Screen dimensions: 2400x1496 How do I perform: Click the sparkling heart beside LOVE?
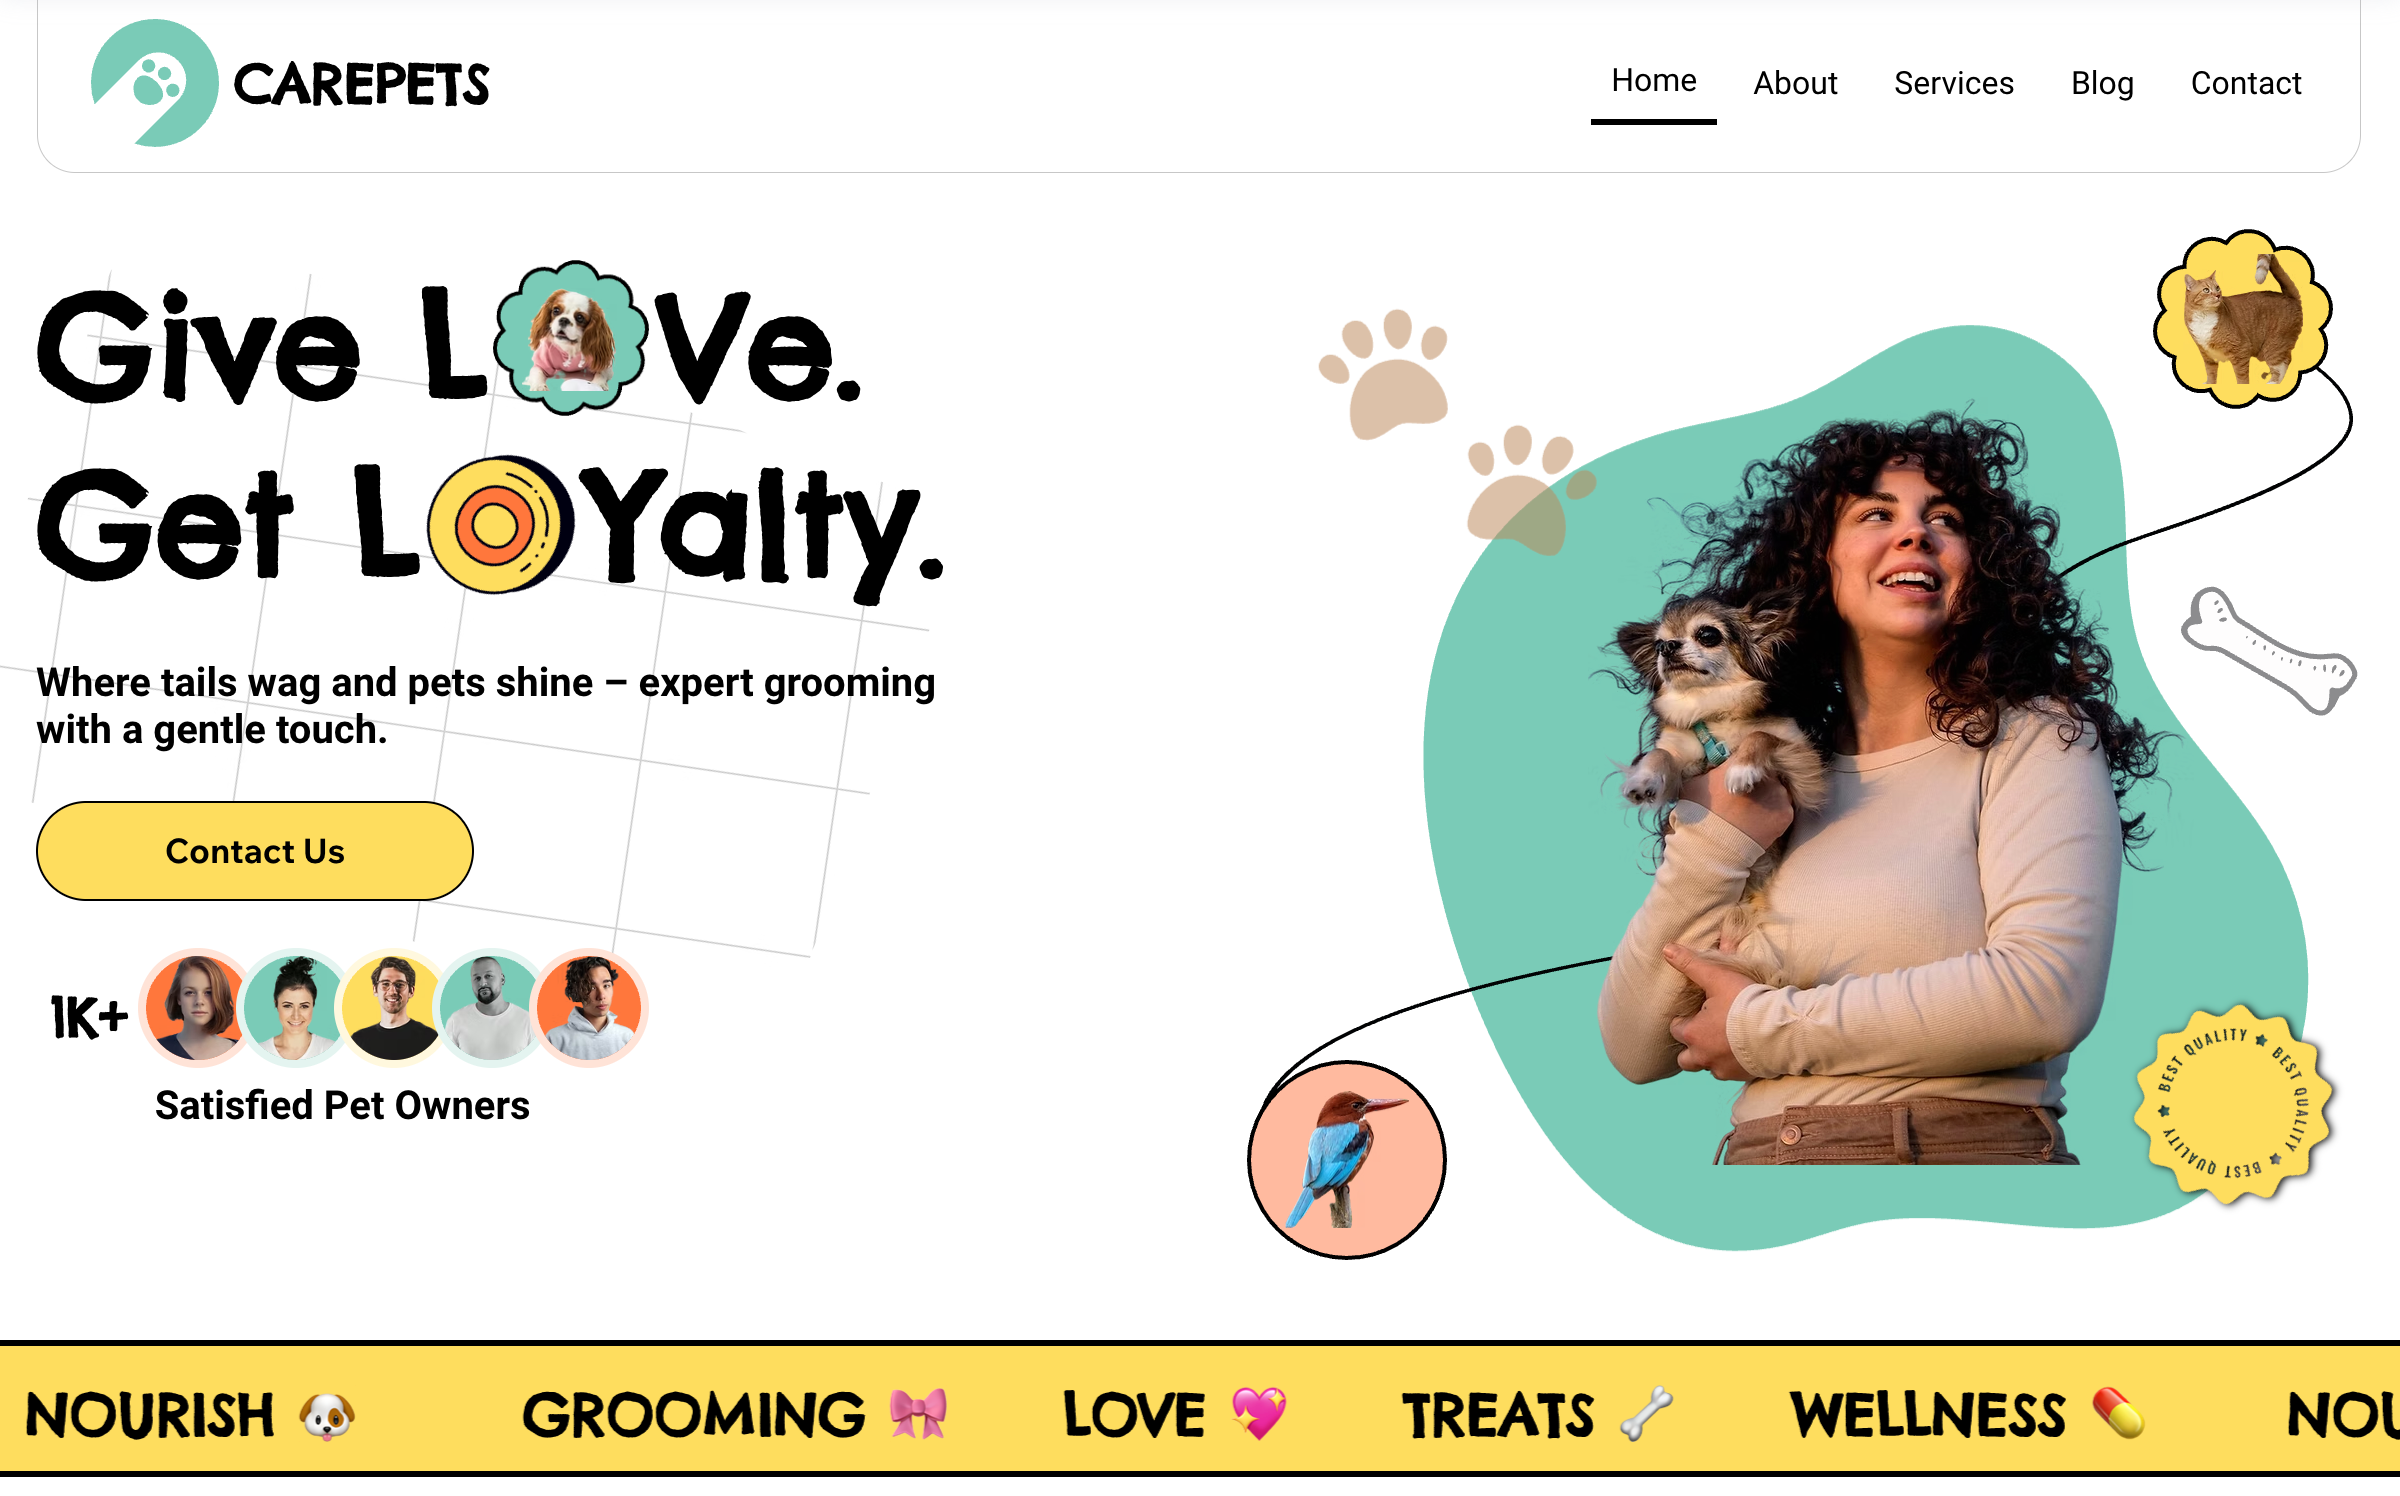click(x=1259, y=1413)
